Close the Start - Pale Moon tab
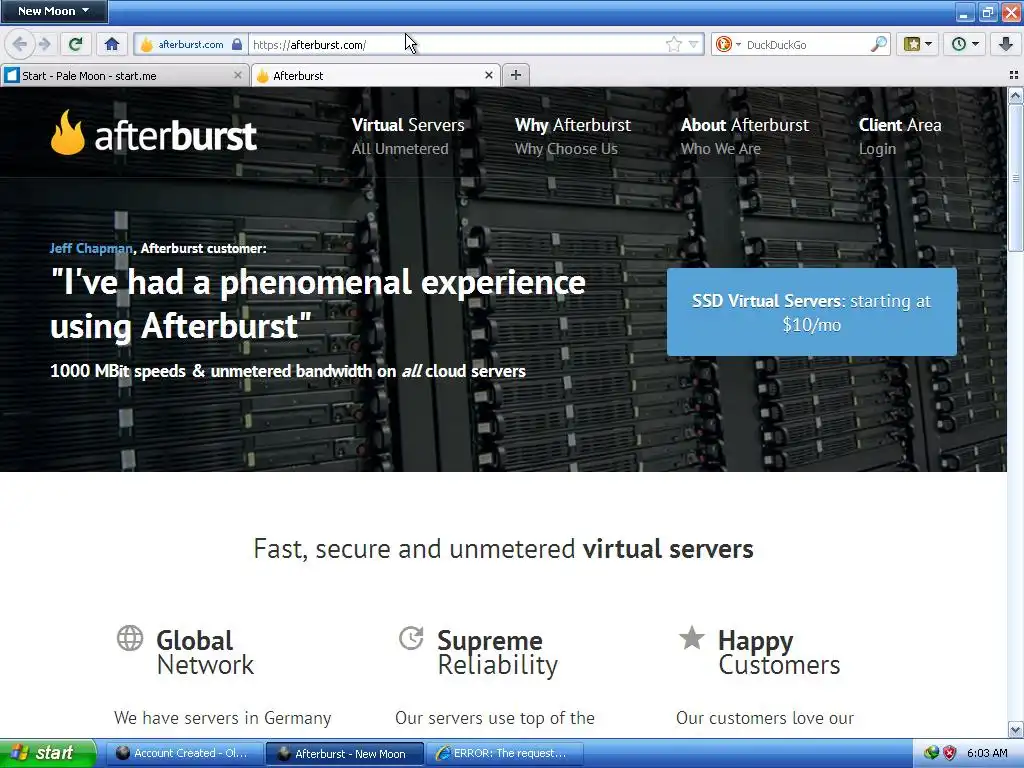The image size is (1024, 768). tap(238, 76)
